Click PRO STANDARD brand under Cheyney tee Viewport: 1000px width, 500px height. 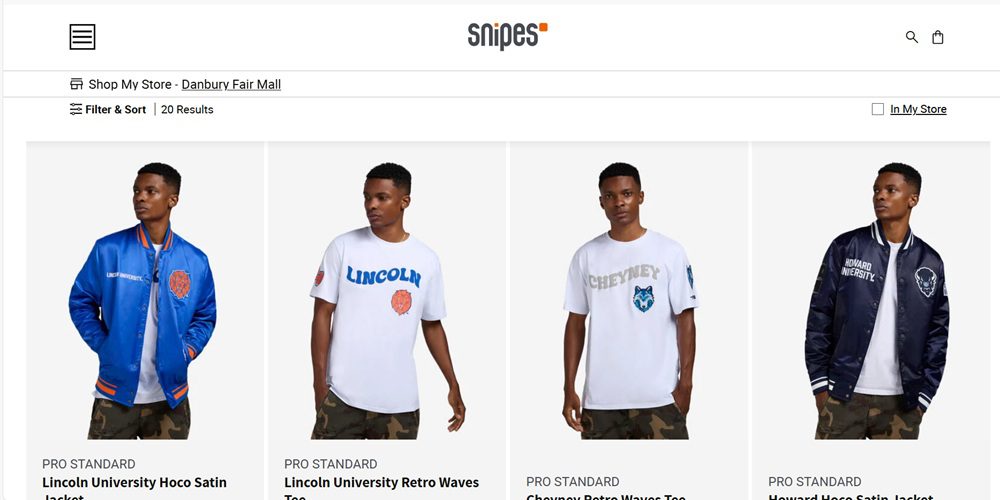[x=573, y=482]
